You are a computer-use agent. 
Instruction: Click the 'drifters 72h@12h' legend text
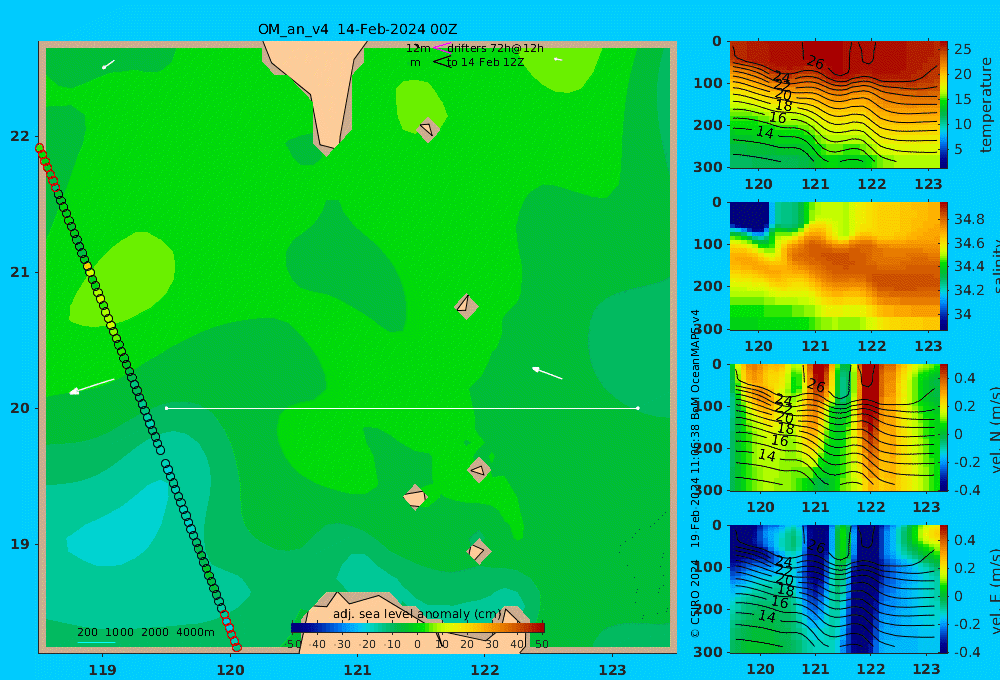click(496, 48)
